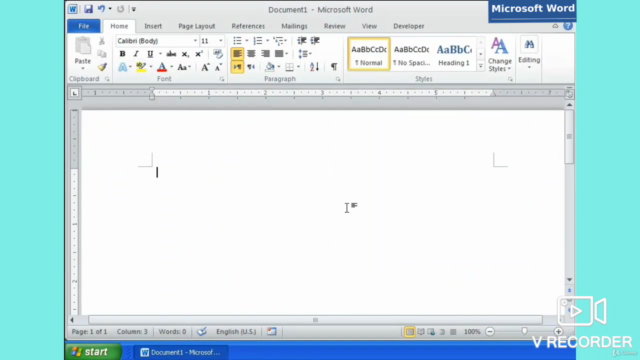The image size is (640, 360).
Task: Apply Subscript formatting
Action: [x=185, y=54]
